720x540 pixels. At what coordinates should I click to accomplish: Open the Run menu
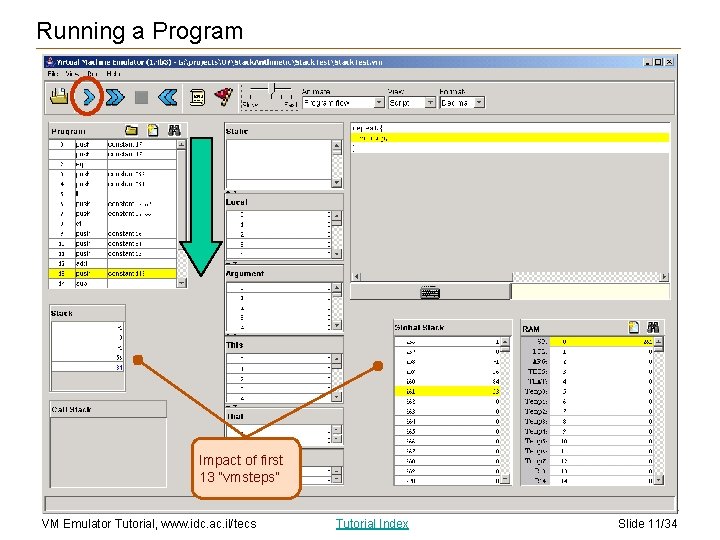92,73
